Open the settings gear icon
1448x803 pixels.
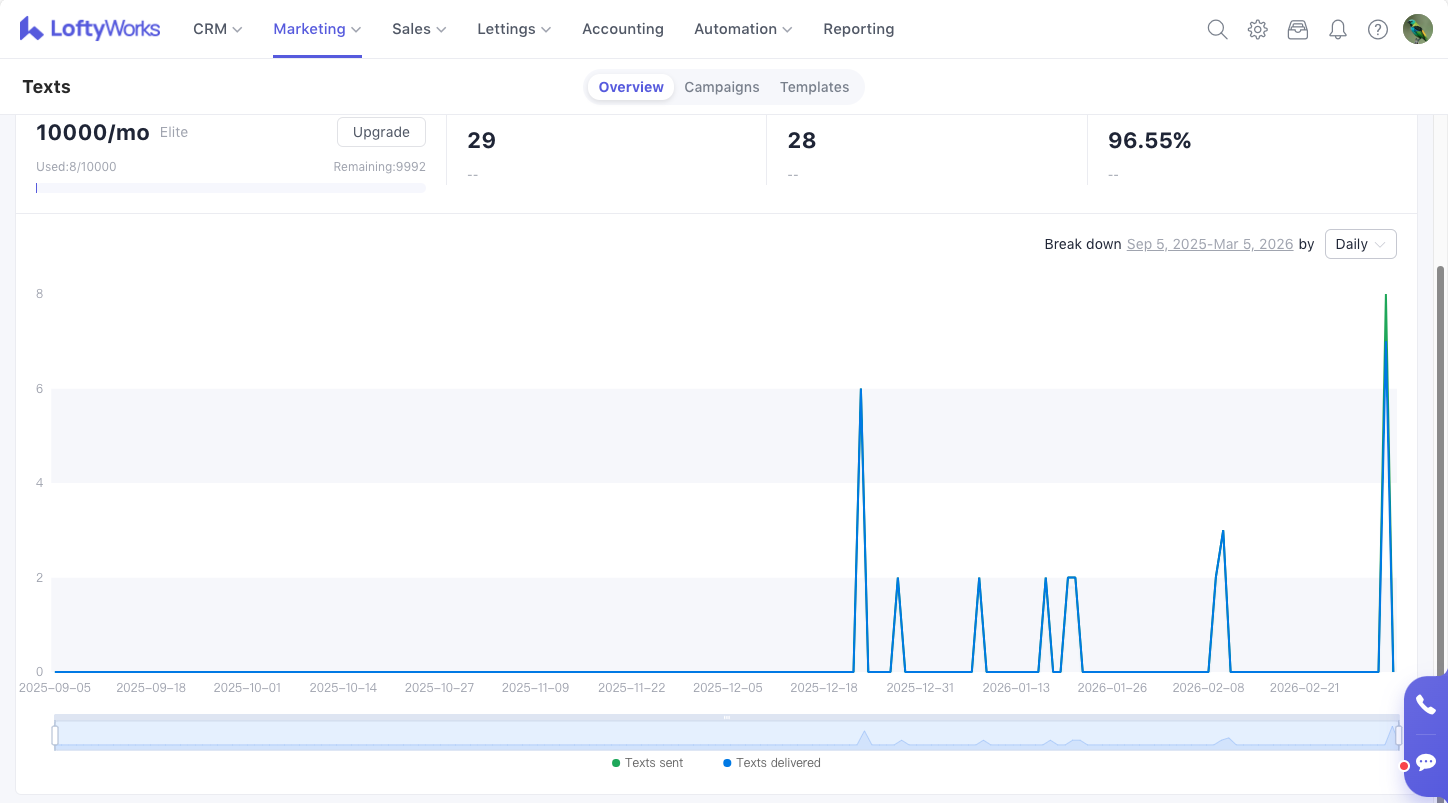pyautogui.click(x=1257, y=29)
